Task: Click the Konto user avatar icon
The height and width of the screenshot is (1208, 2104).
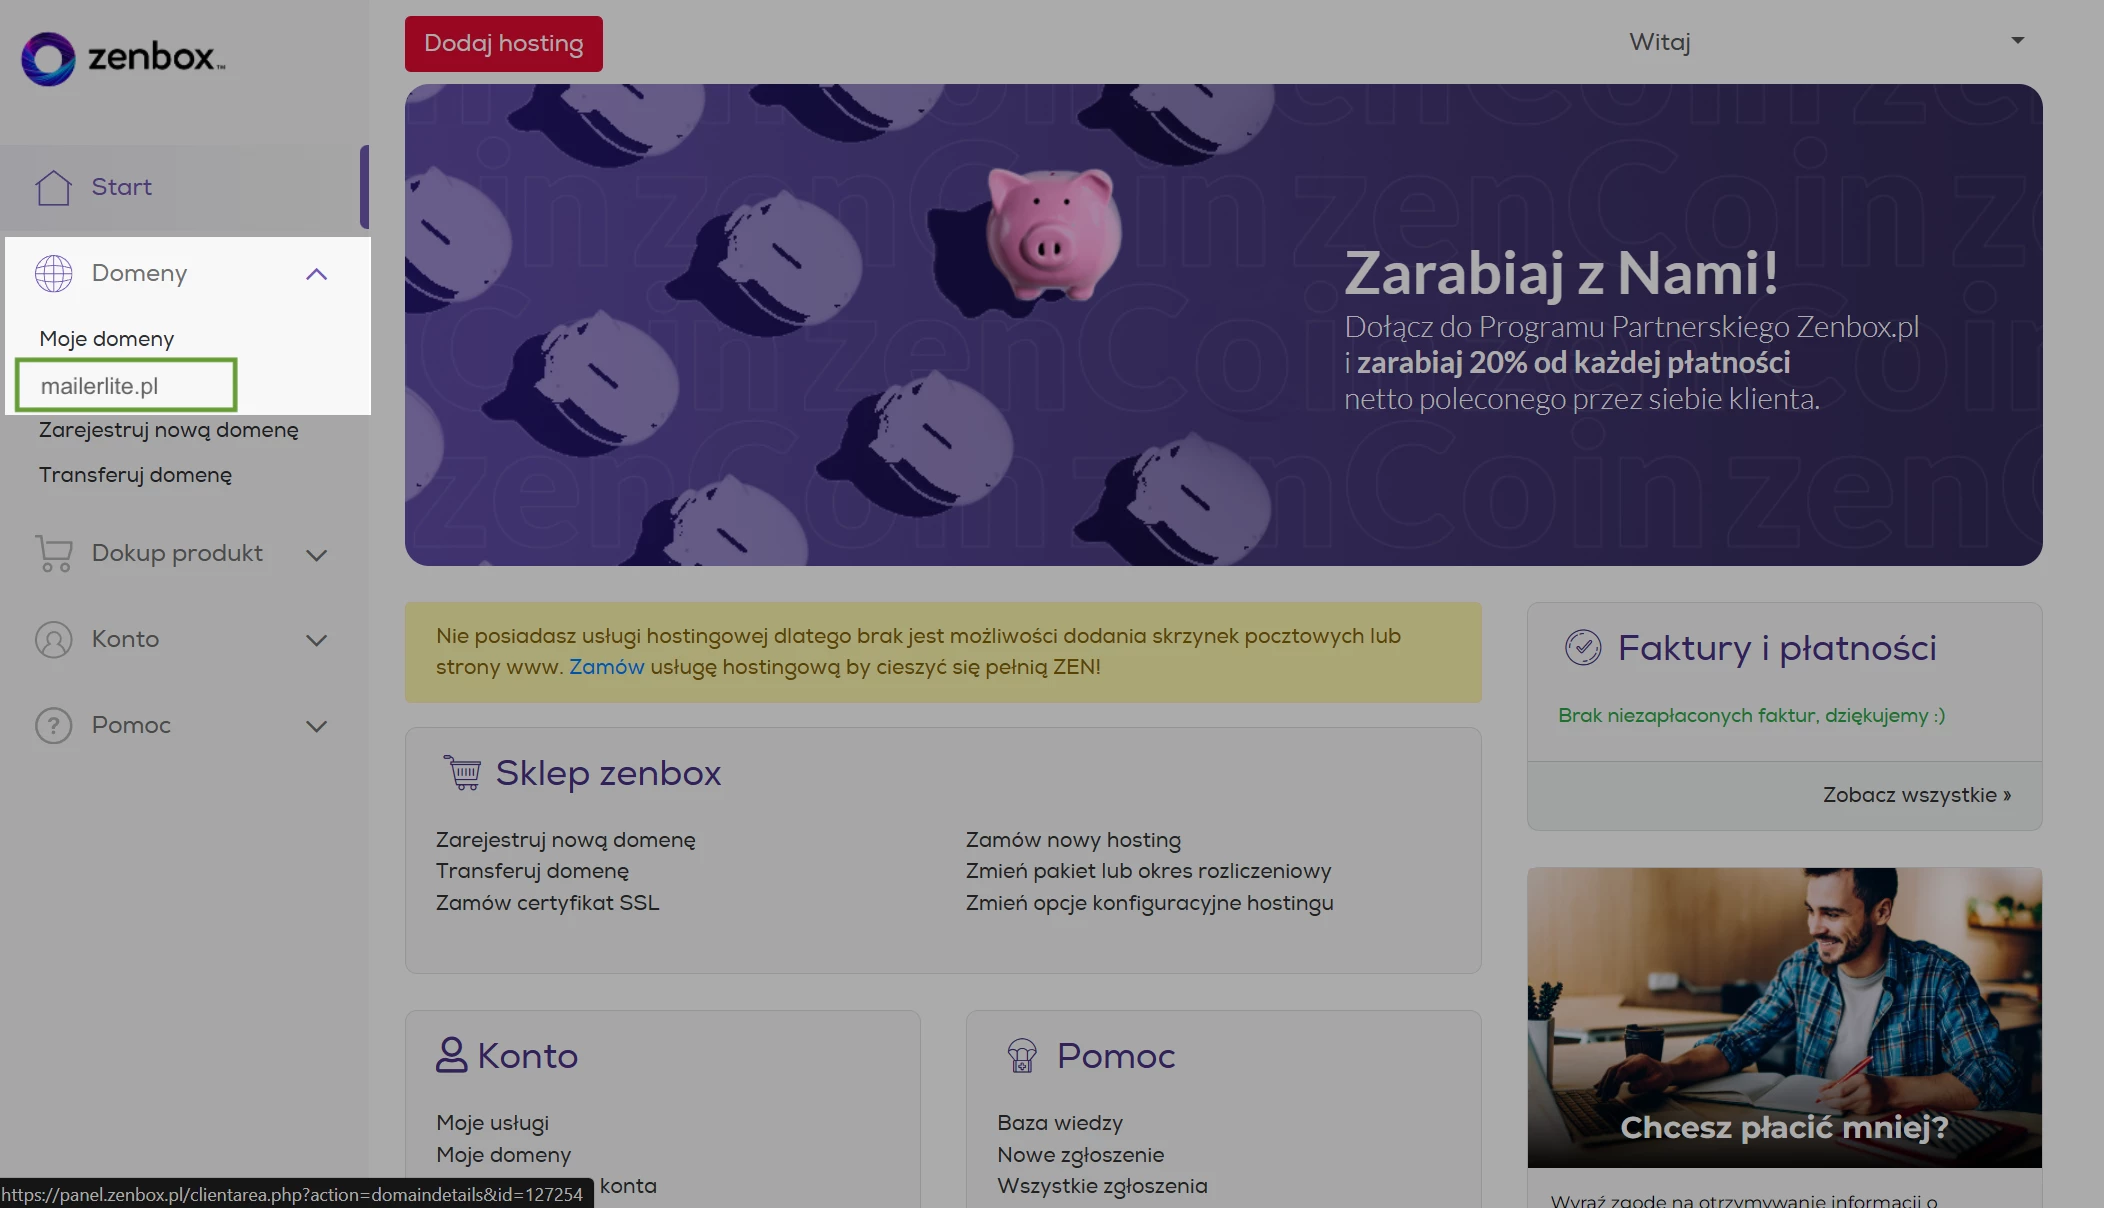Action: 53,639
